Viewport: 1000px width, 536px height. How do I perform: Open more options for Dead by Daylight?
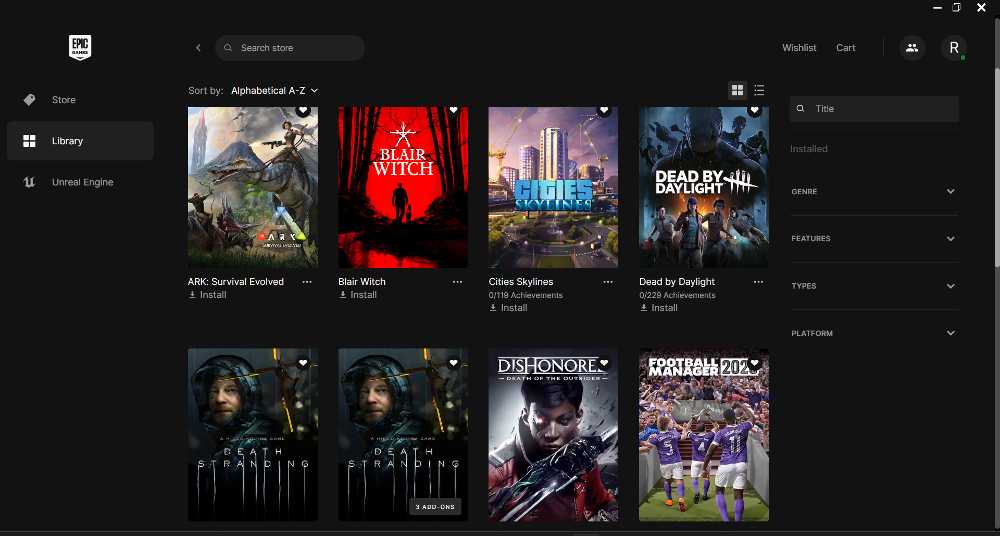pos(758,282)
